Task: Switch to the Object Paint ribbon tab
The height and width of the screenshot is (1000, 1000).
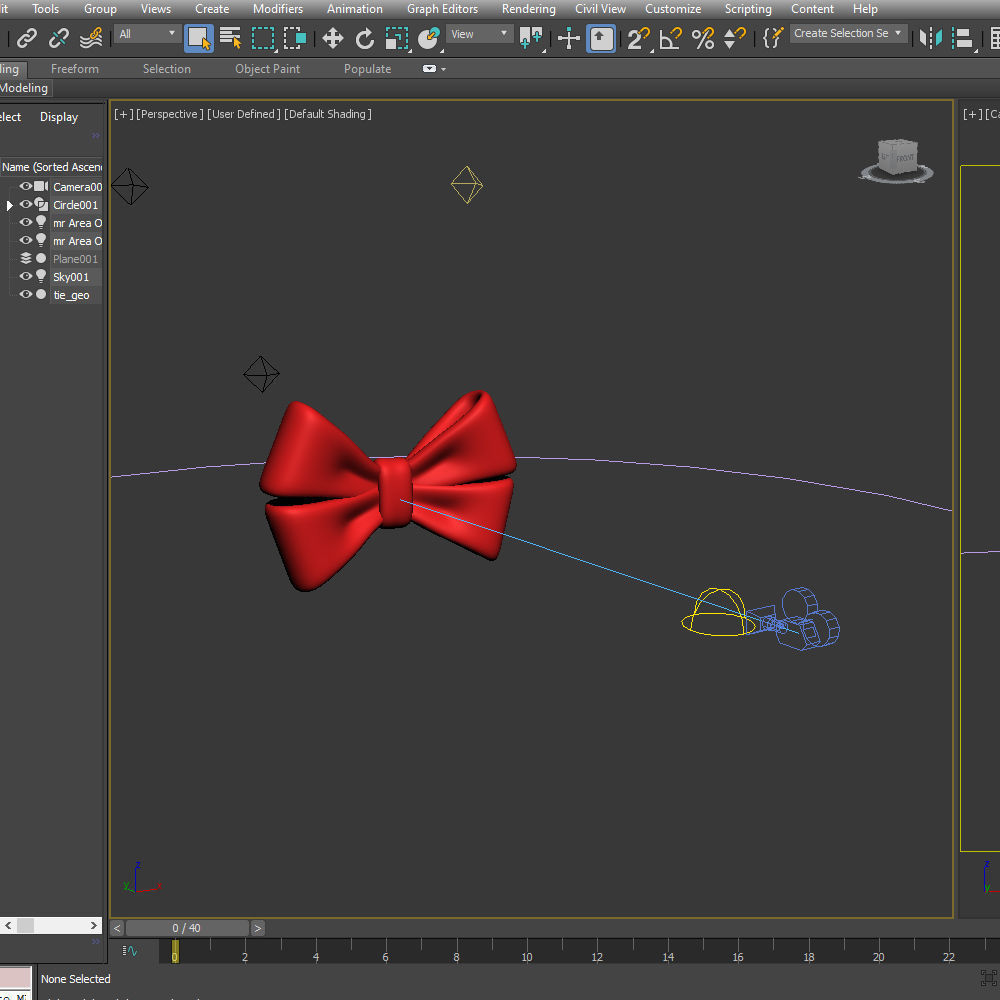Action: (267, 69)
